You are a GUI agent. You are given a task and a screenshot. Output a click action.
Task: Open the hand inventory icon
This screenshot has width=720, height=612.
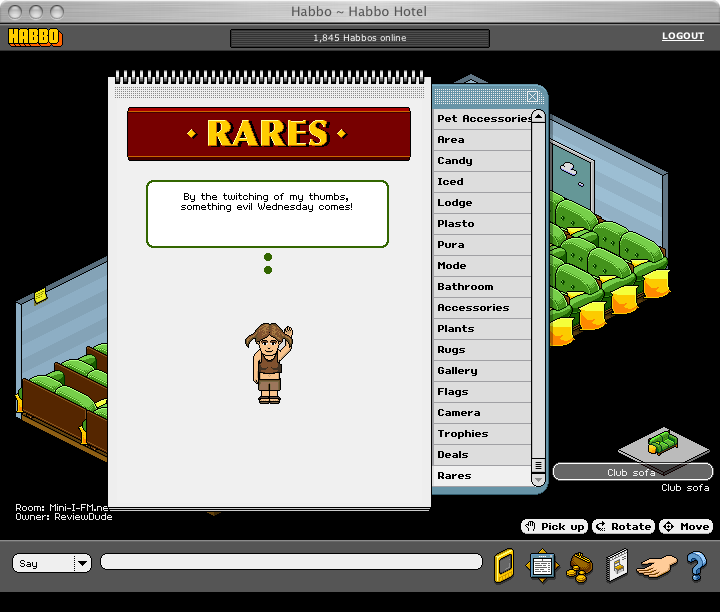point(657,565)
